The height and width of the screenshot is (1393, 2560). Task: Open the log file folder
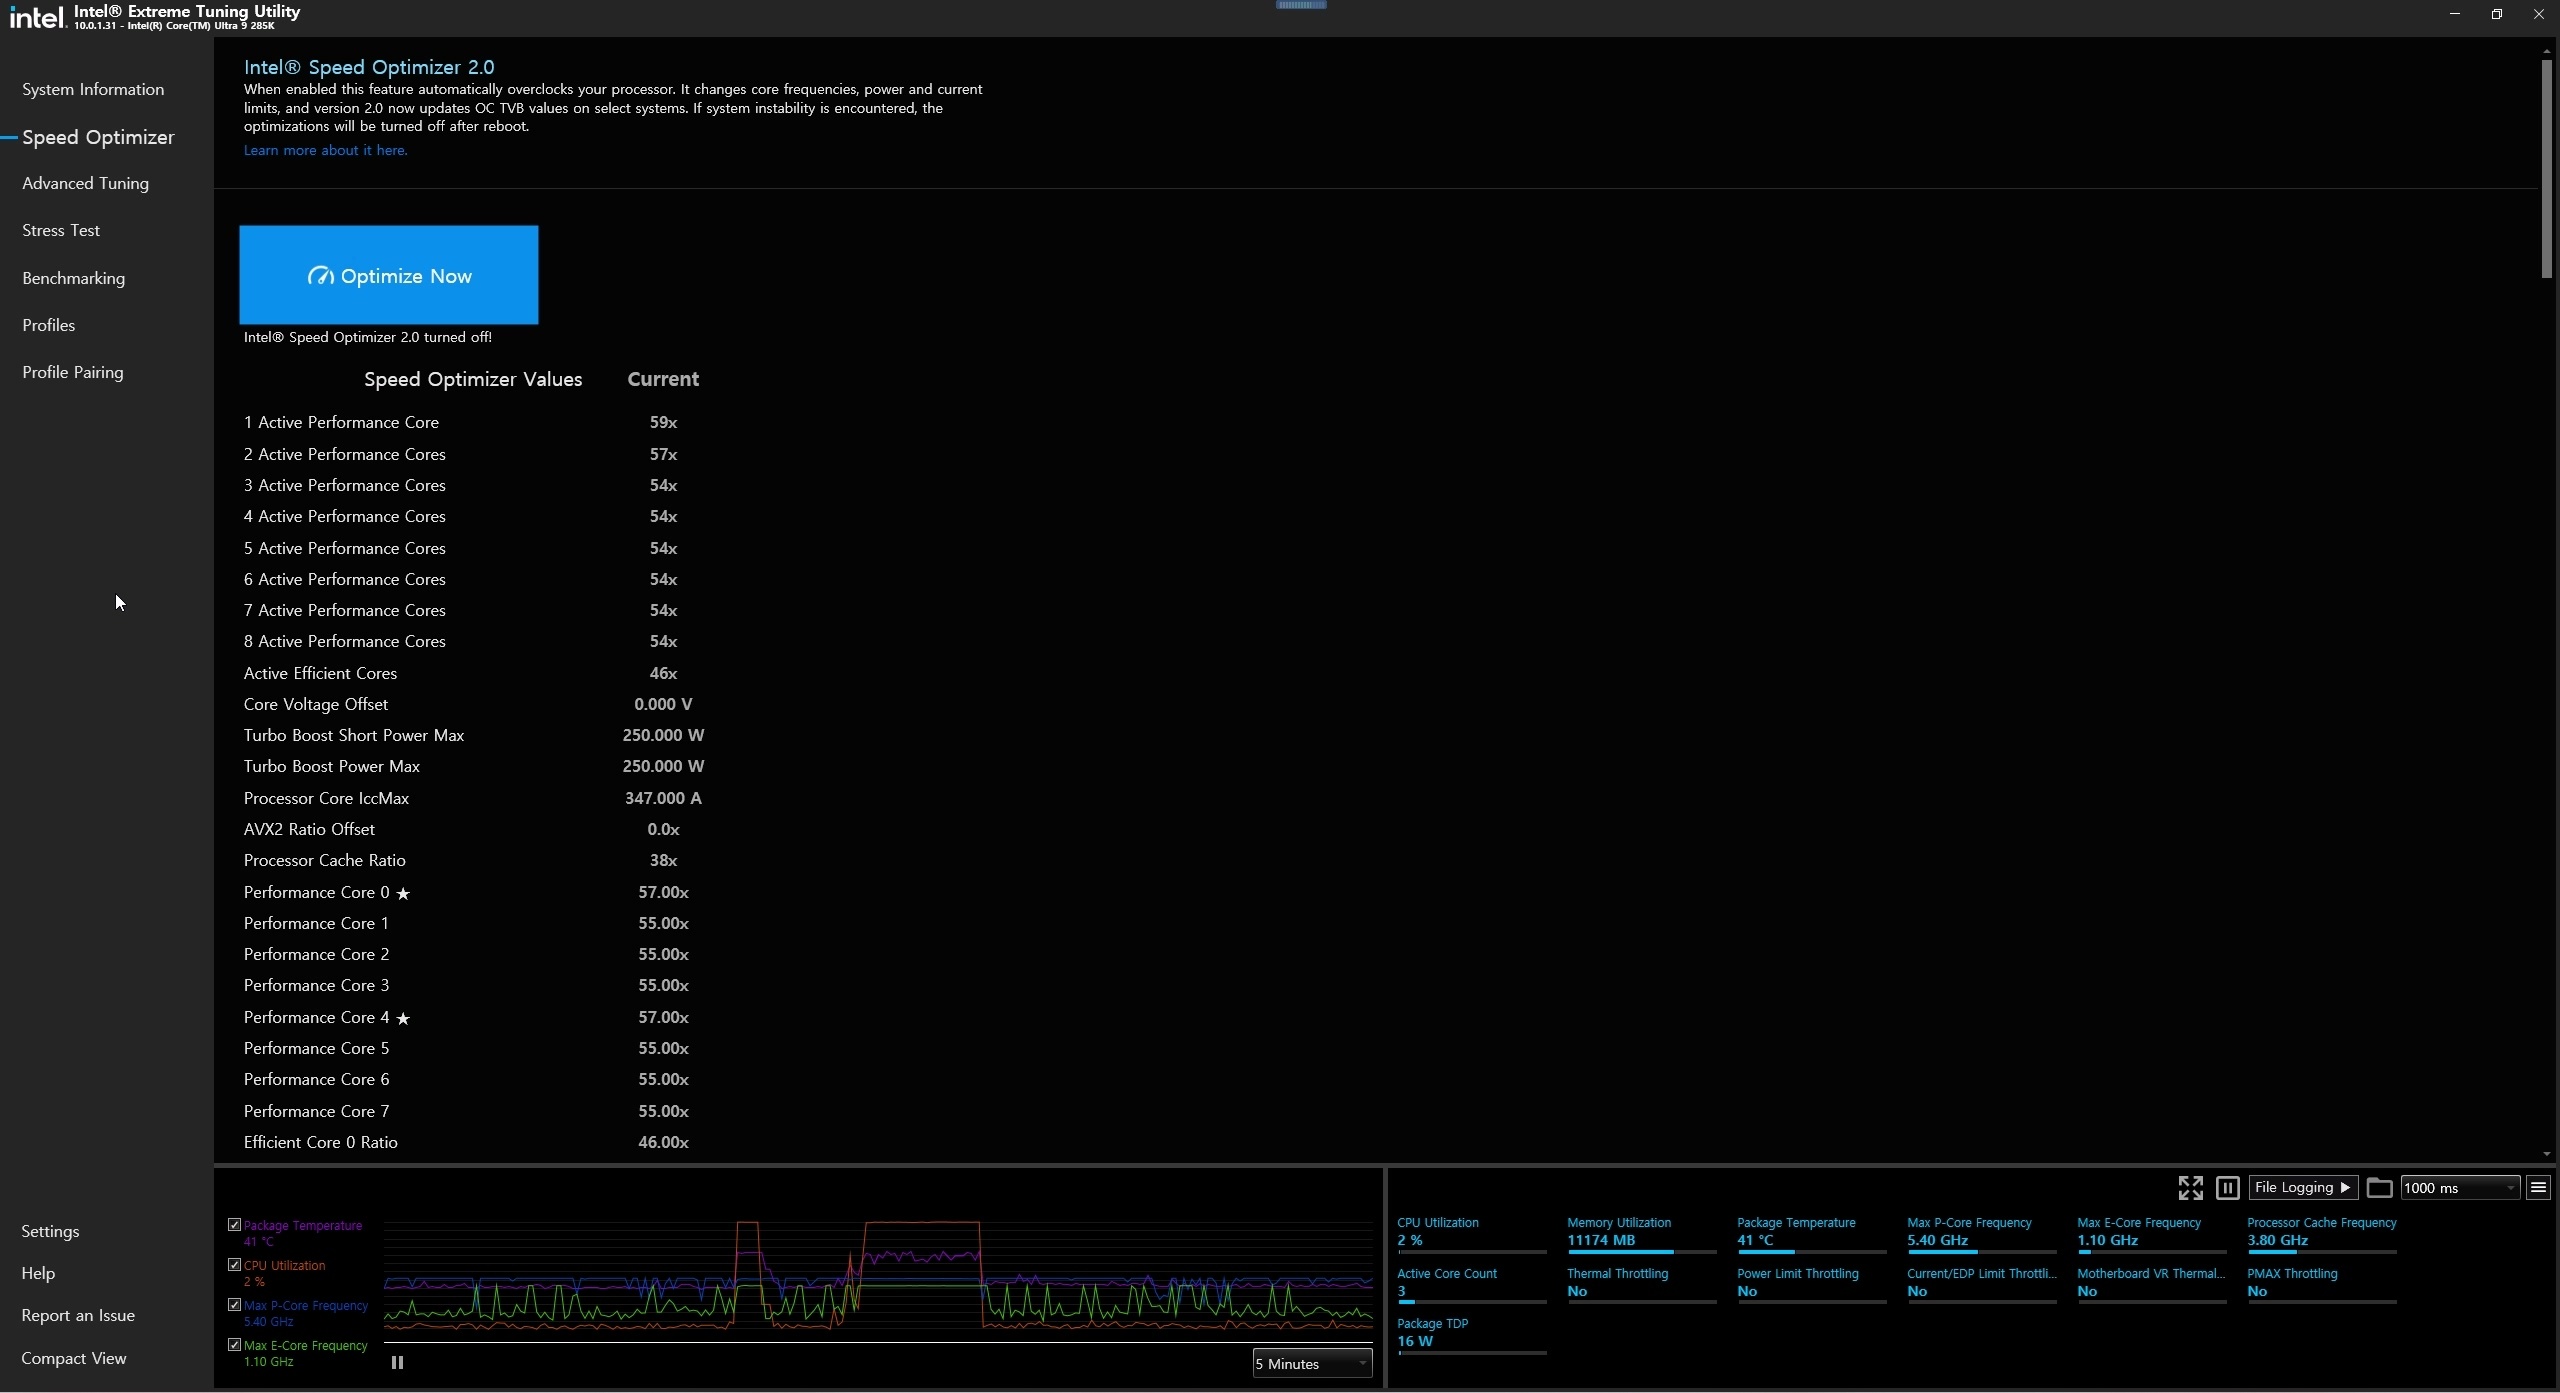click(2379, 1187)
